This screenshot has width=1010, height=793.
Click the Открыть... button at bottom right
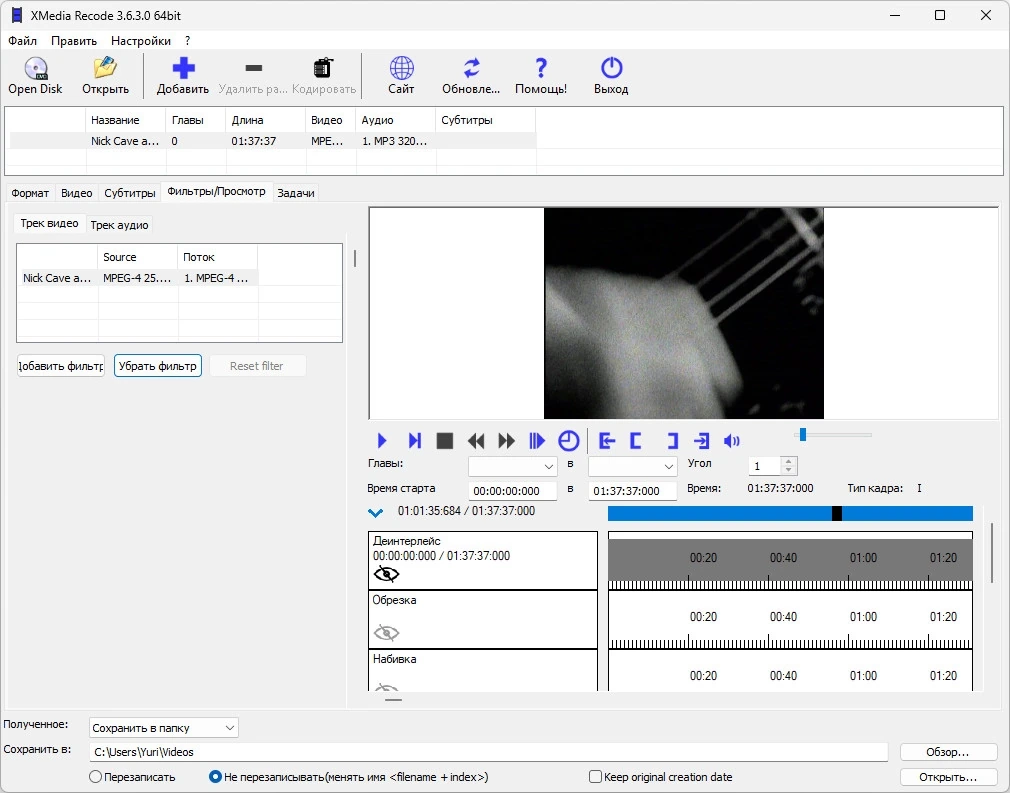(x=947, y=777)
